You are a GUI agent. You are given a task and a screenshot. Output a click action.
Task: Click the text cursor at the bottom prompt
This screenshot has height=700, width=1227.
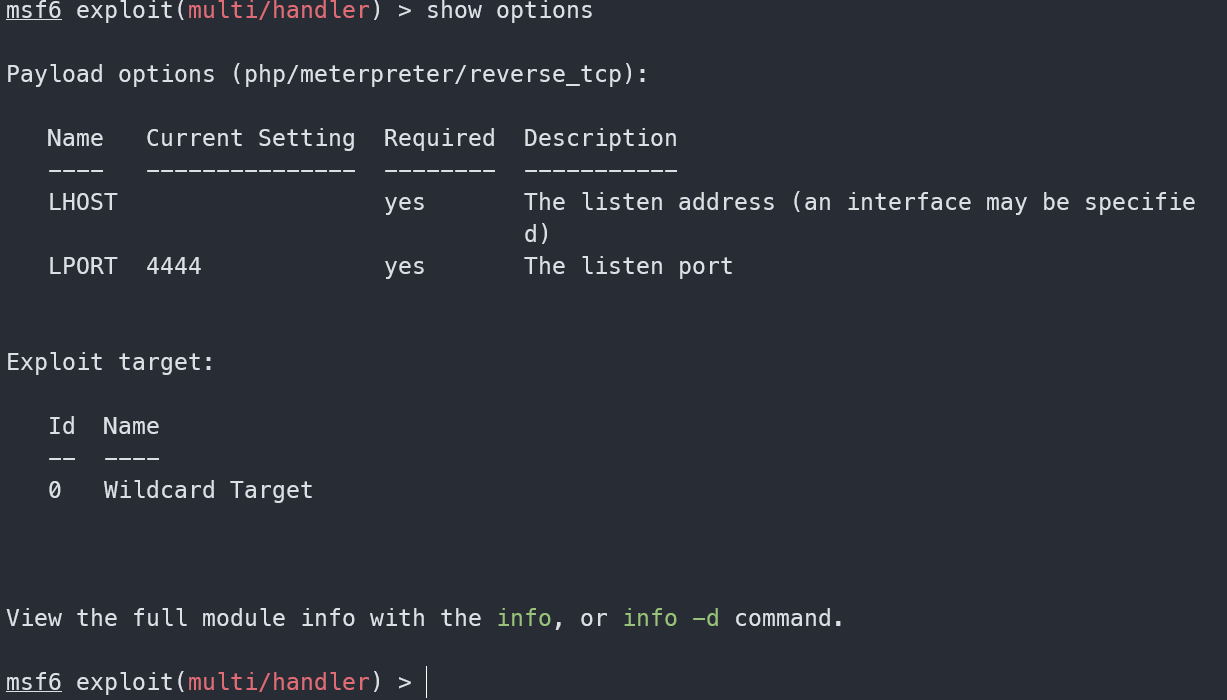[x=427, y=682]
